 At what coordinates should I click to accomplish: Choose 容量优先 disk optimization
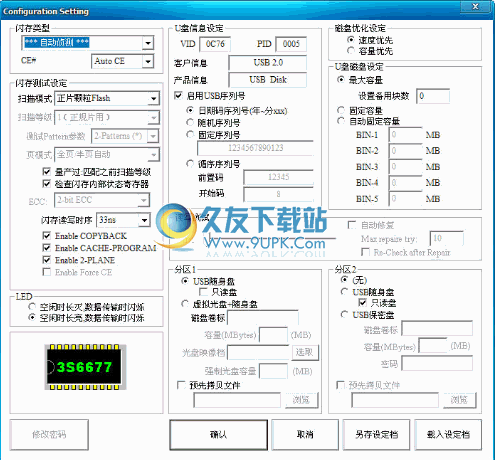(351, 50)
